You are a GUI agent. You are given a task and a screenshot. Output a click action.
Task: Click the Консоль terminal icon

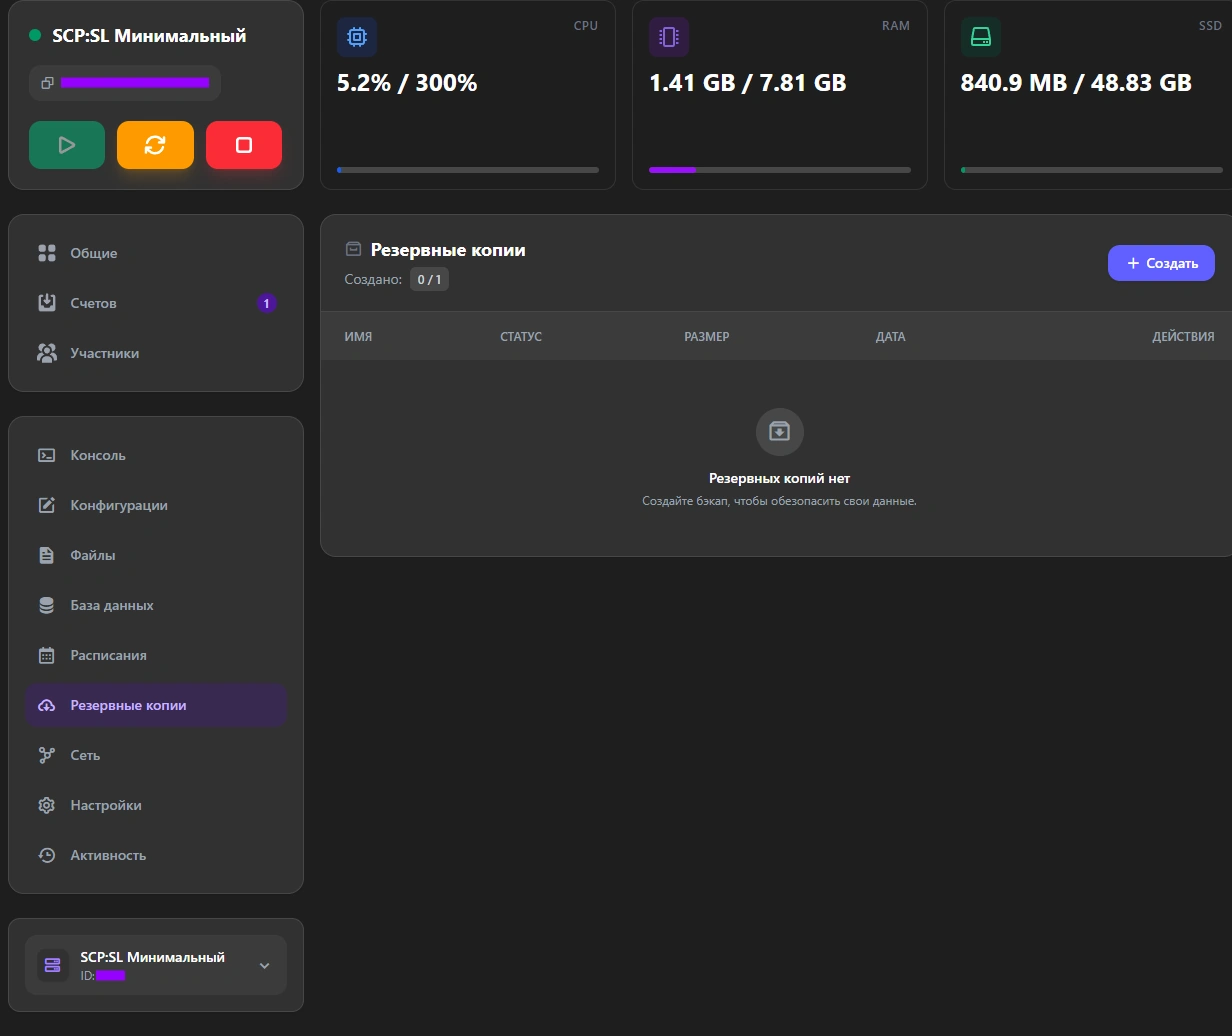[47, 455]
